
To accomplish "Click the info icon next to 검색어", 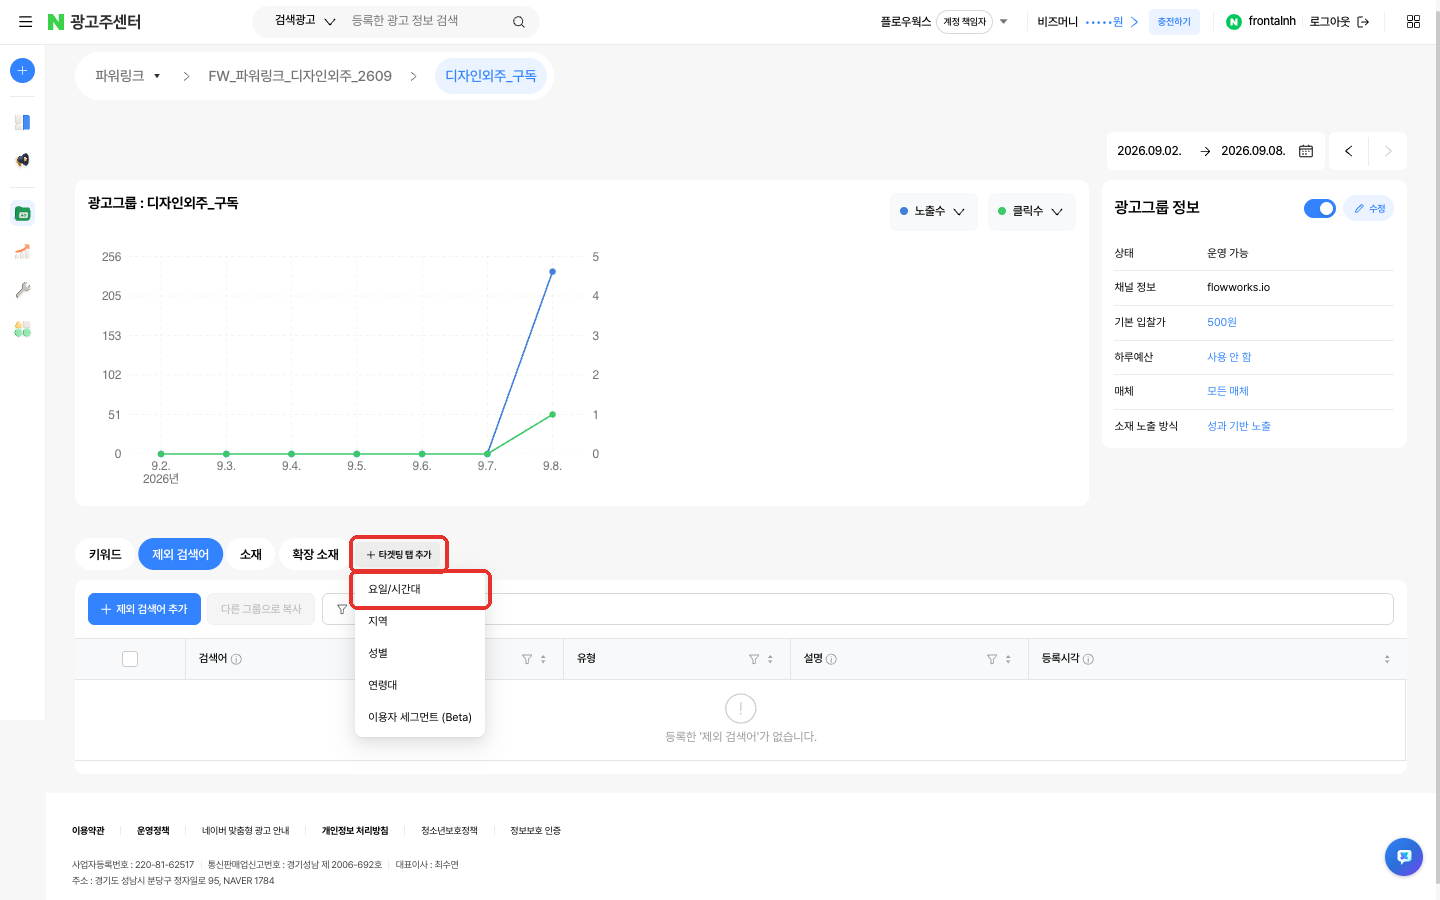I will tap(236, 659).
